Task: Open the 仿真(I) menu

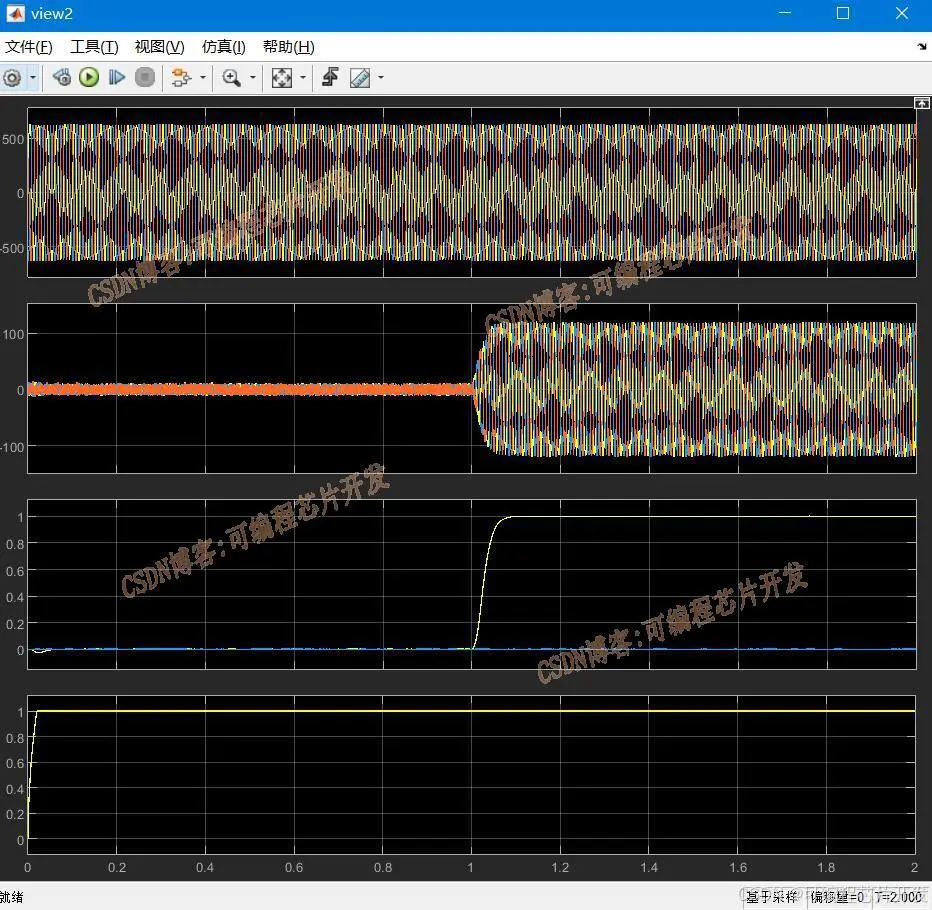Action: coord(223,46)
